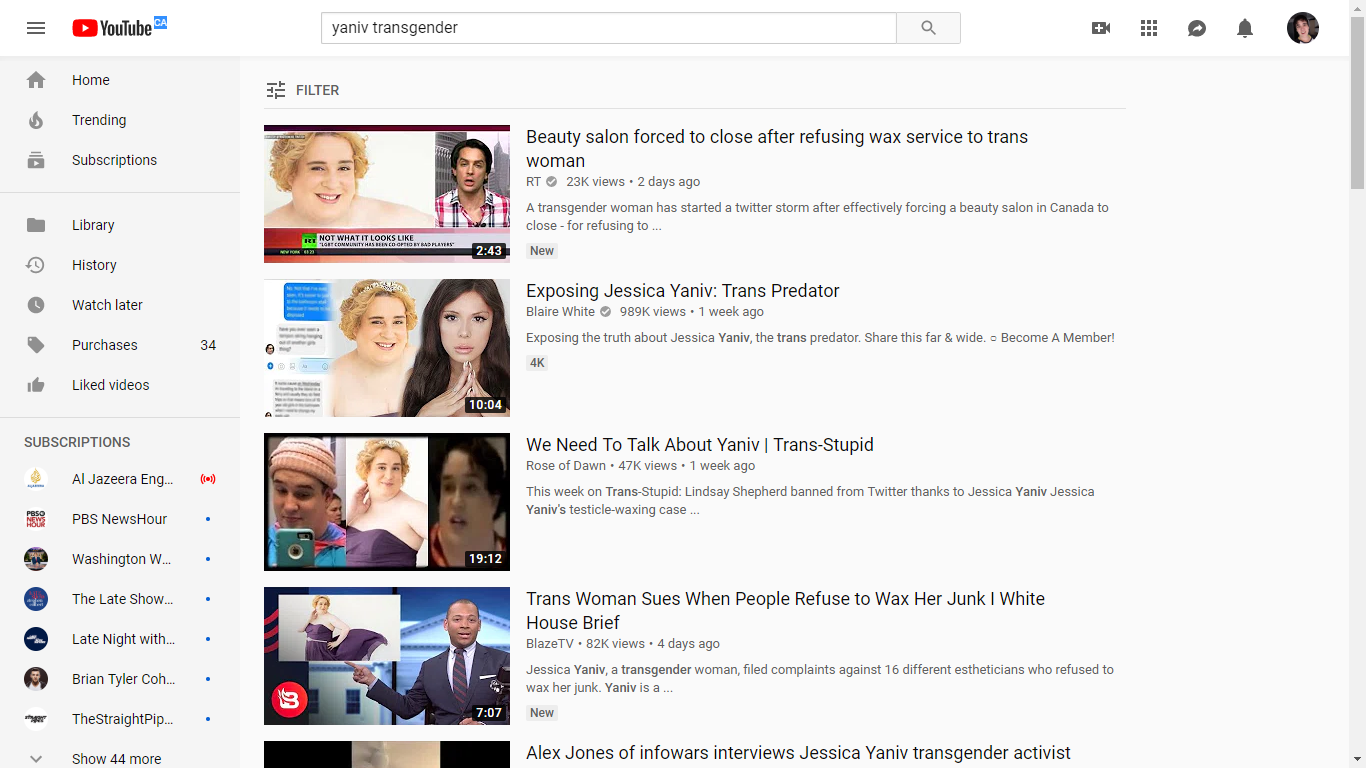Click the search magnifier button
This screenshot has height=768, width=1366.
tap(928, 28)
